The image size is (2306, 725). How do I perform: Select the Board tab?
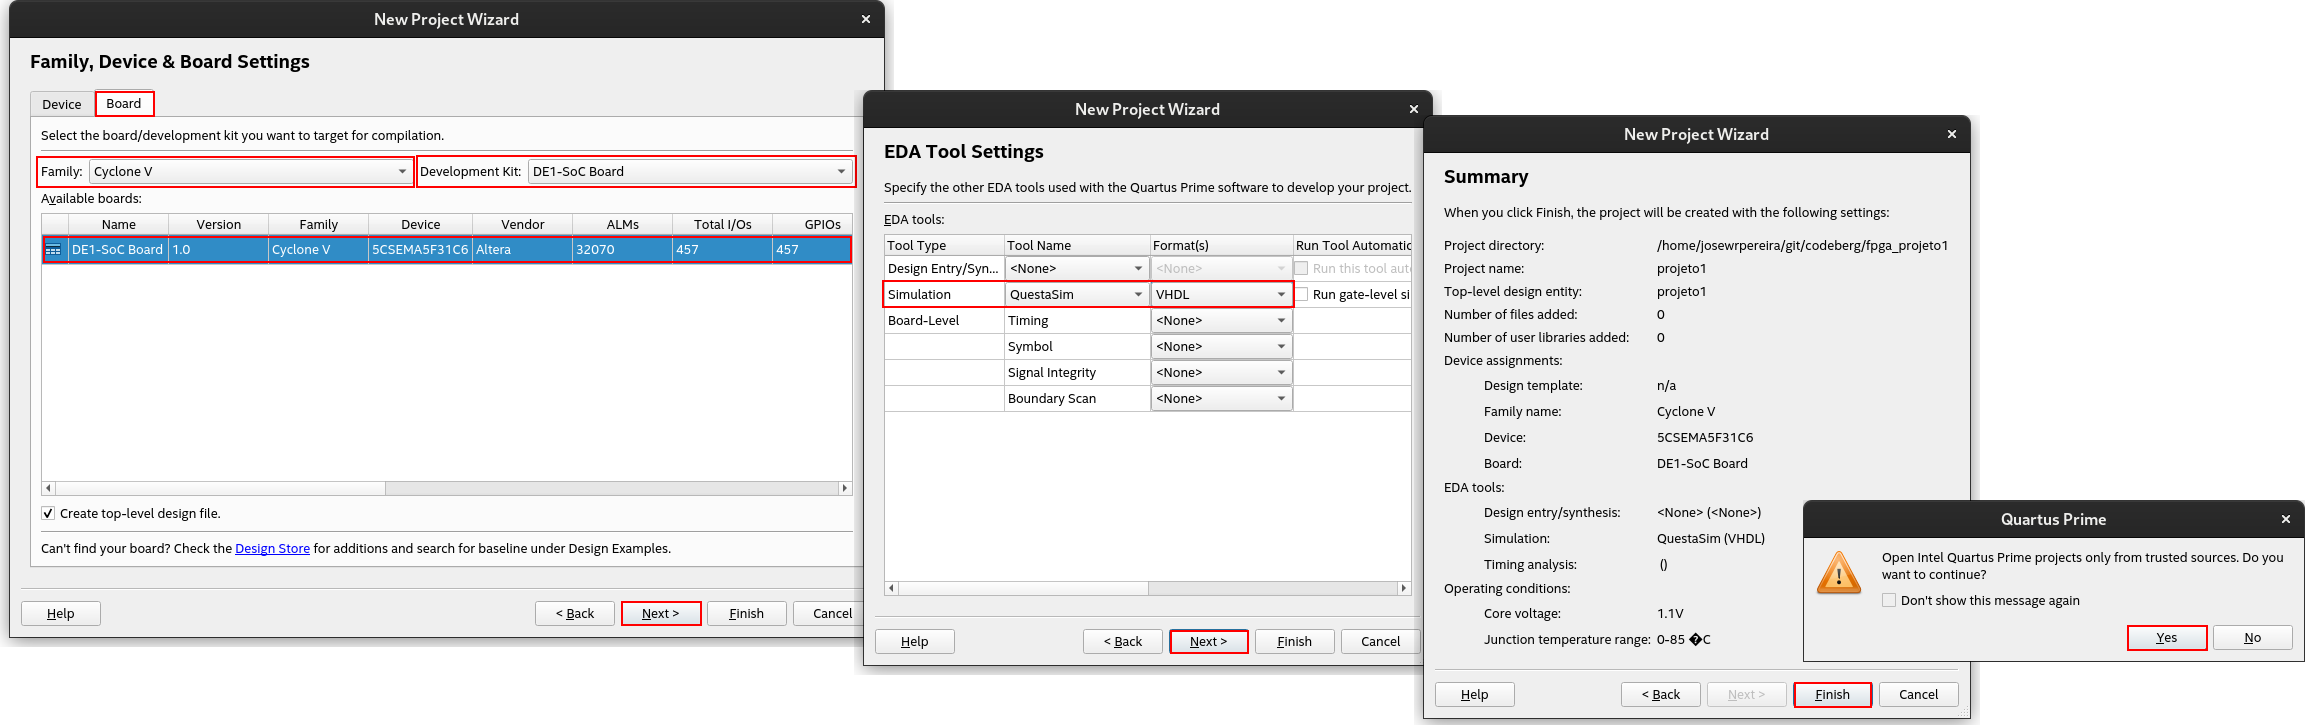(124, 104)
